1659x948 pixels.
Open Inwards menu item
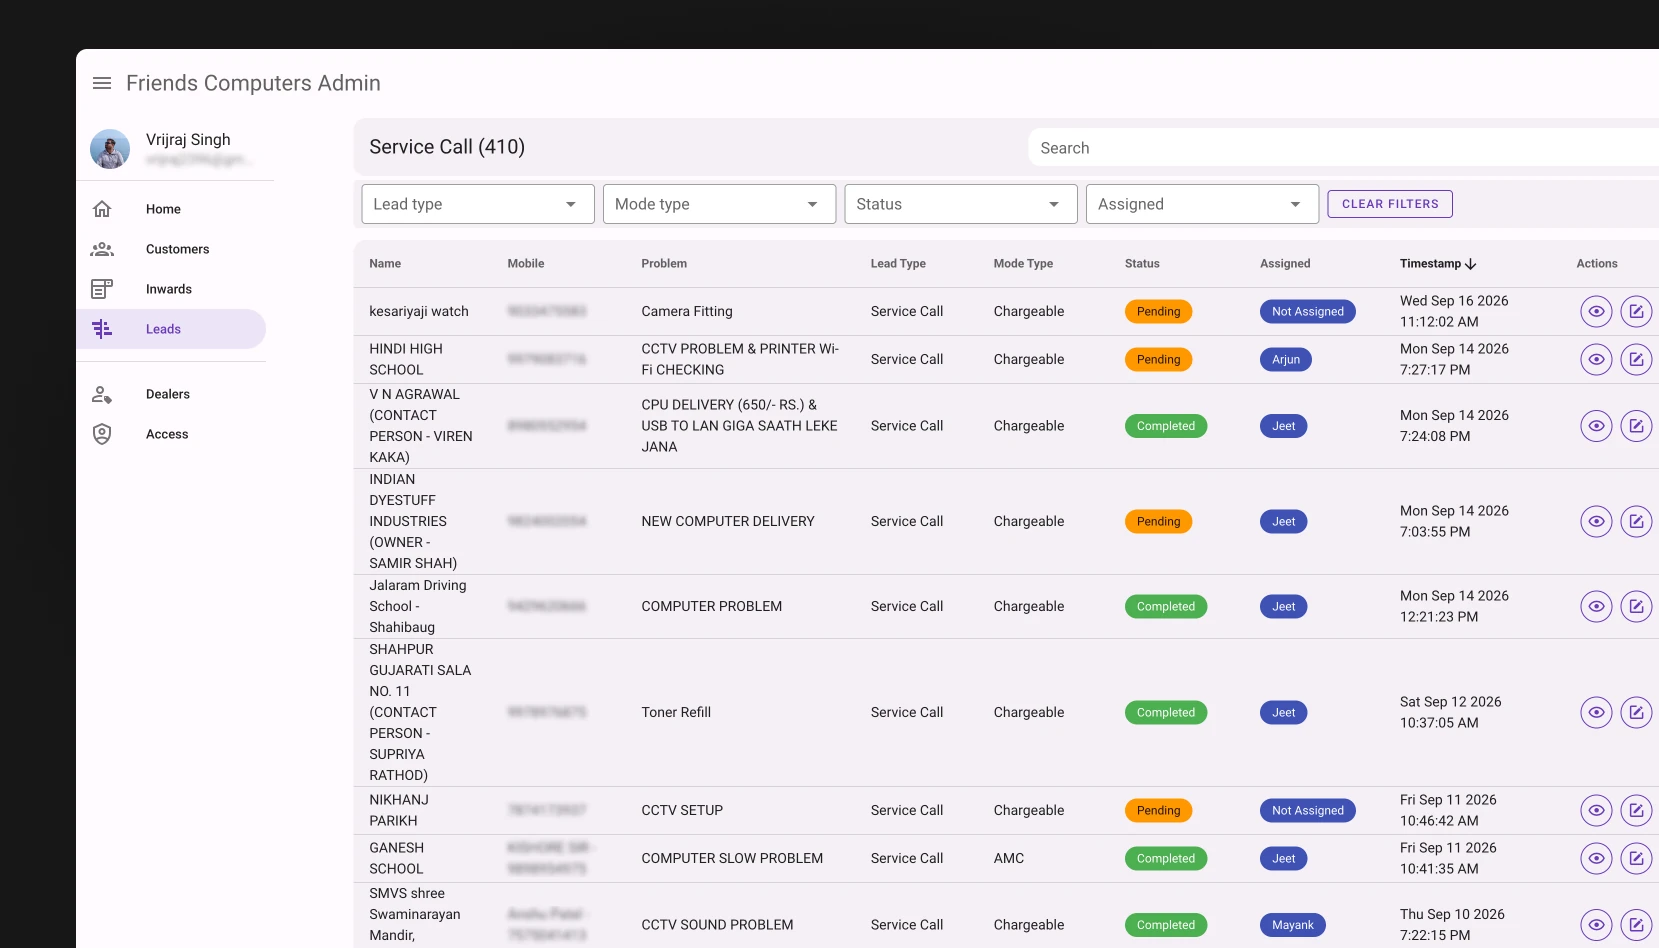coord(171,289)
